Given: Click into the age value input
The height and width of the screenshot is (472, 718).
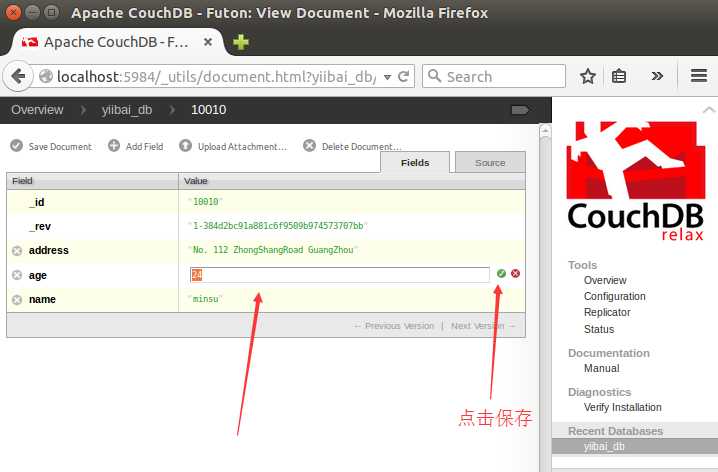Looking at the screenshot, I should (340, 274).
